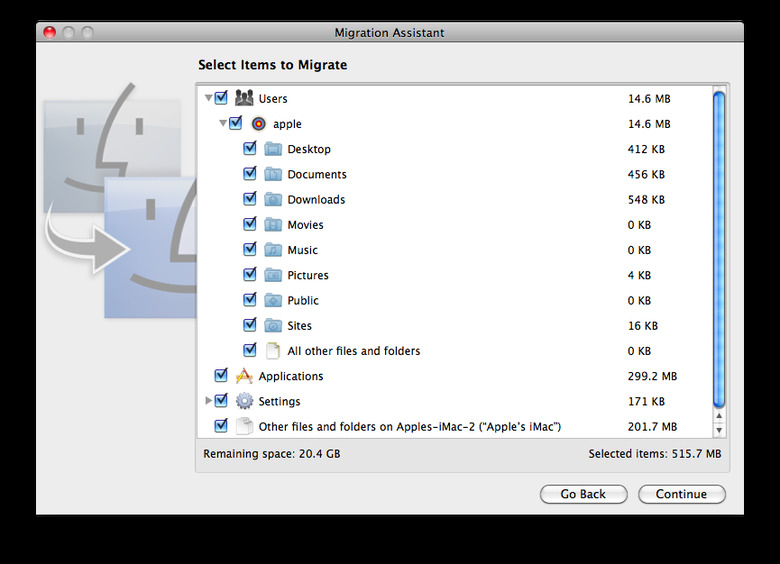The image size is (780, 564).
Task: Click the Desktop folder icon
Action: click(273, 149)
